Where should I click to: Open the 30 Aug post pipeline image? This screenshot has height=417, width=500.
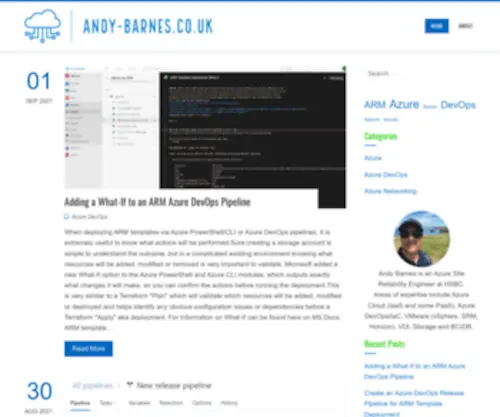(205, 397)
